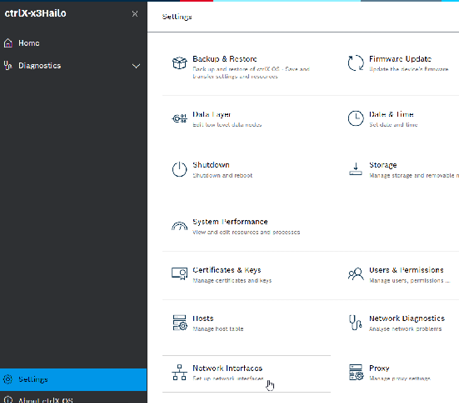Expand the Diagnostics sidebar chevron

coord(136,66)
